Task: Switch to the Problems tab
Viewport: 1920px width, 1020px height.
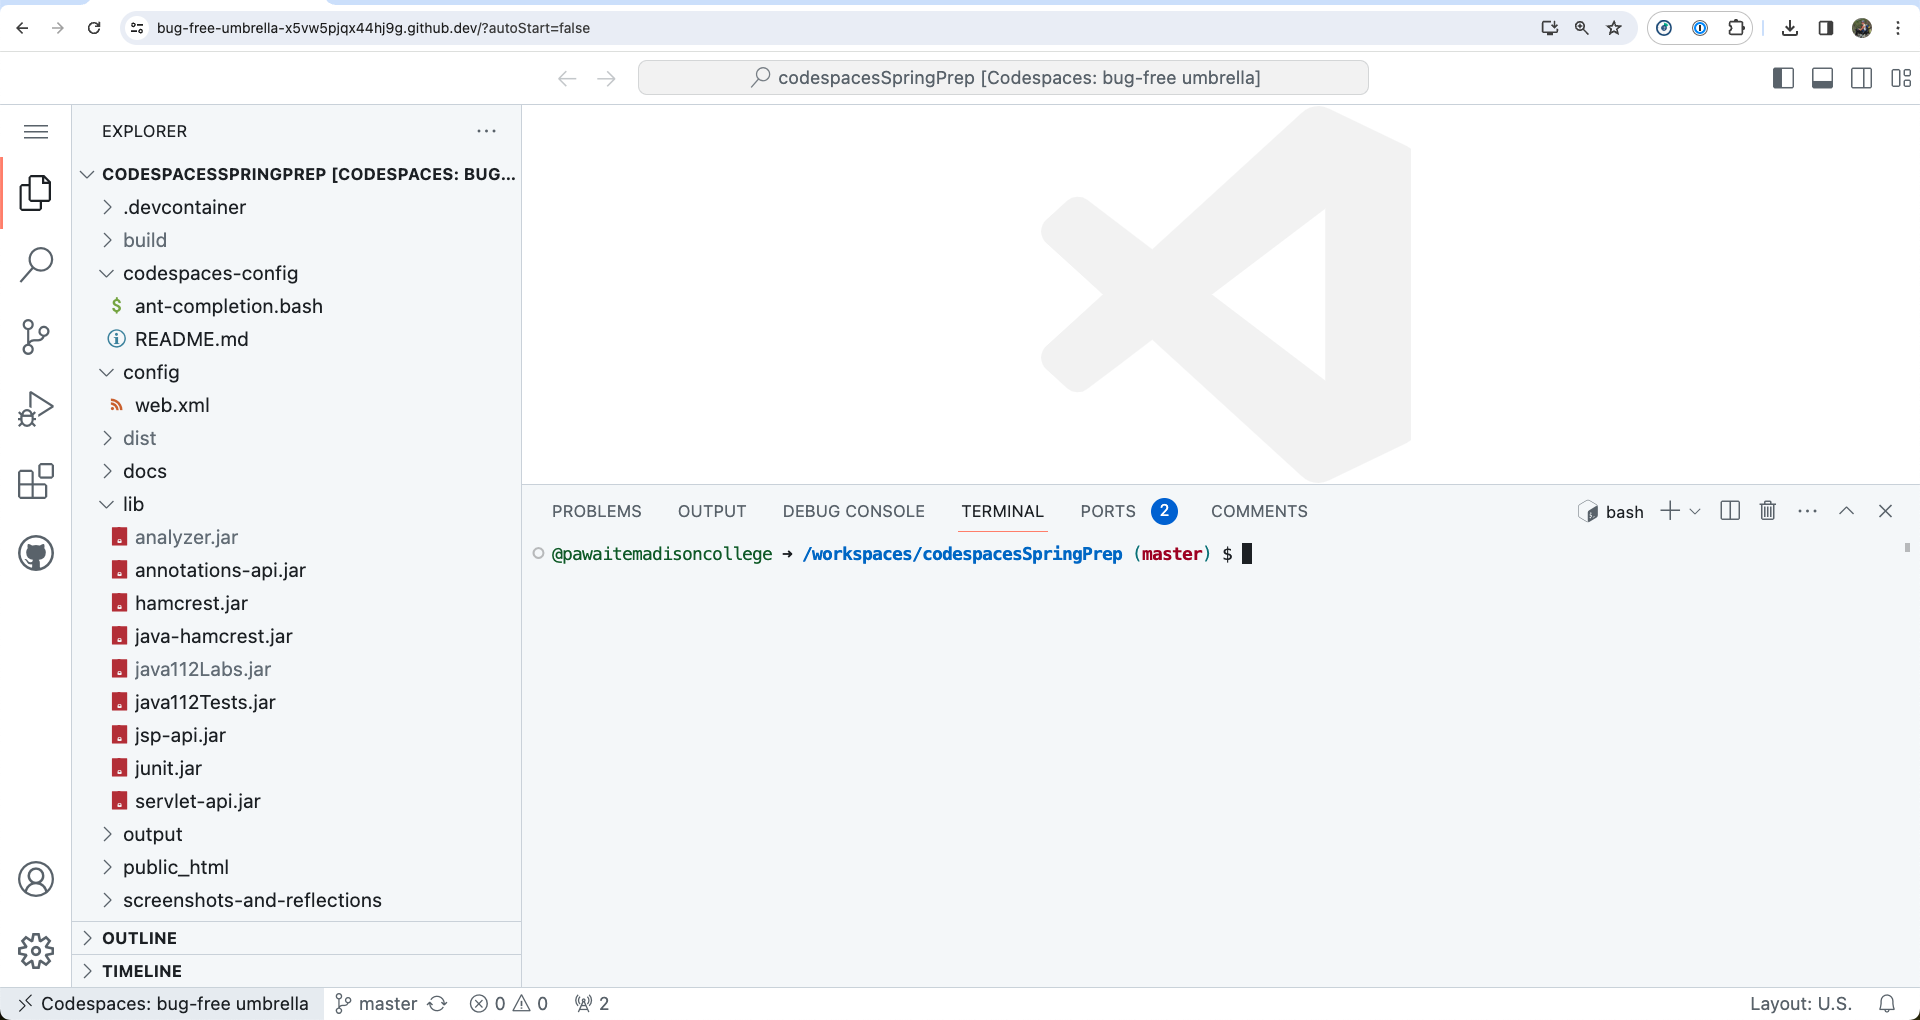Action: [x=597, y=511]
